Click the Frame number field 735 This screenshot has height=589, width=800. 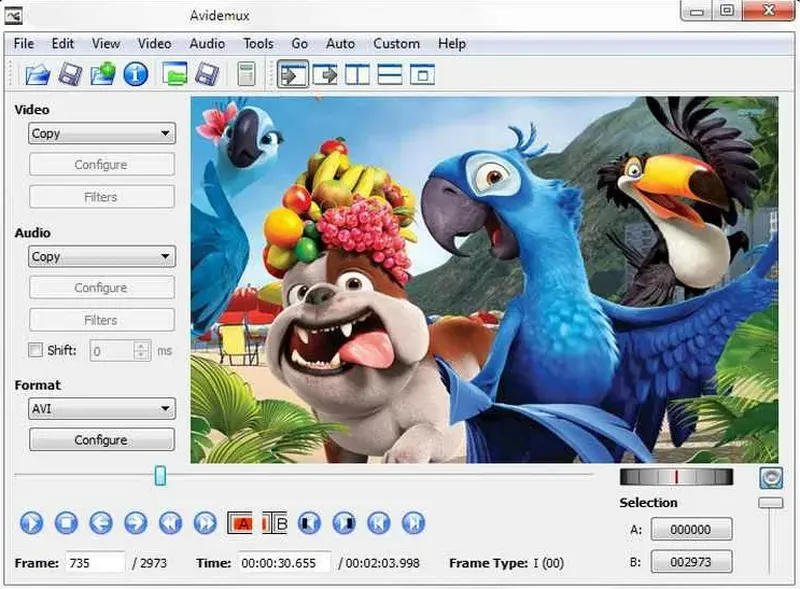tap(95, 563)
